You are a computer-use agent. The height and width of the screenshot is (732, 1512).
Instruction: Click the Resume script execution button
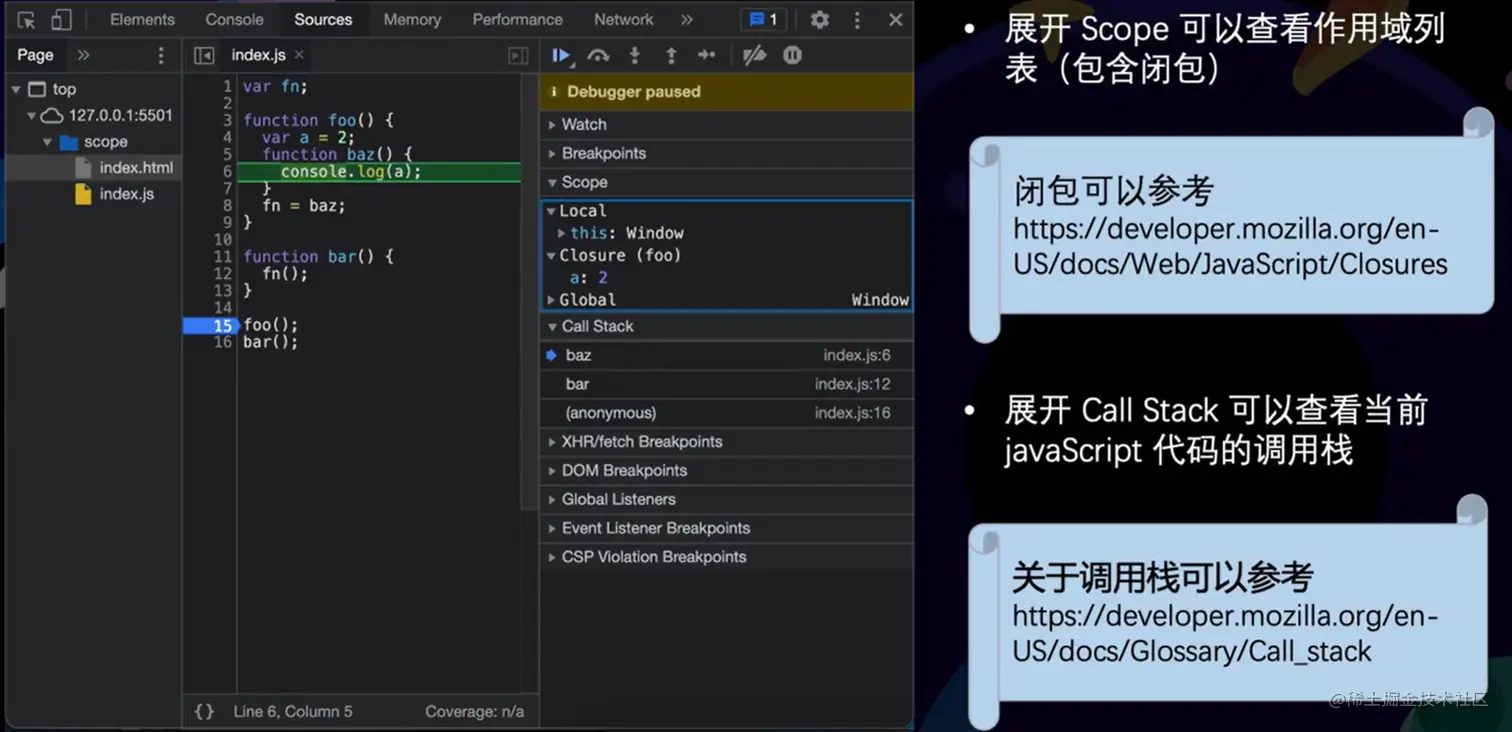[561, 55]
